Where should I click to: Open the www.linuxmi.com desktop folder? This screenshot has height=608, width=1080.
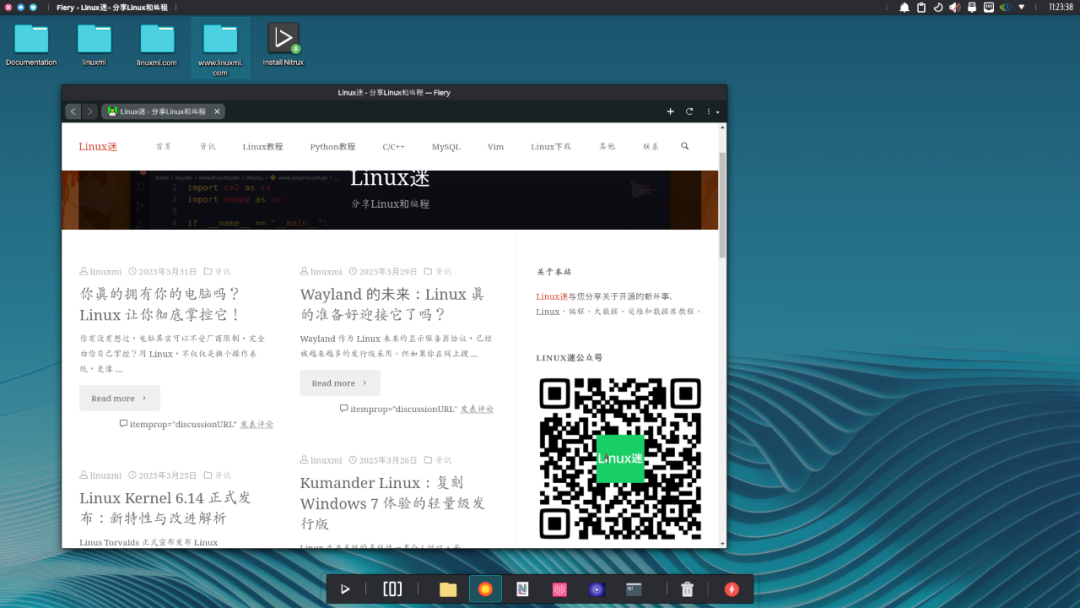(x=220, y=50)
